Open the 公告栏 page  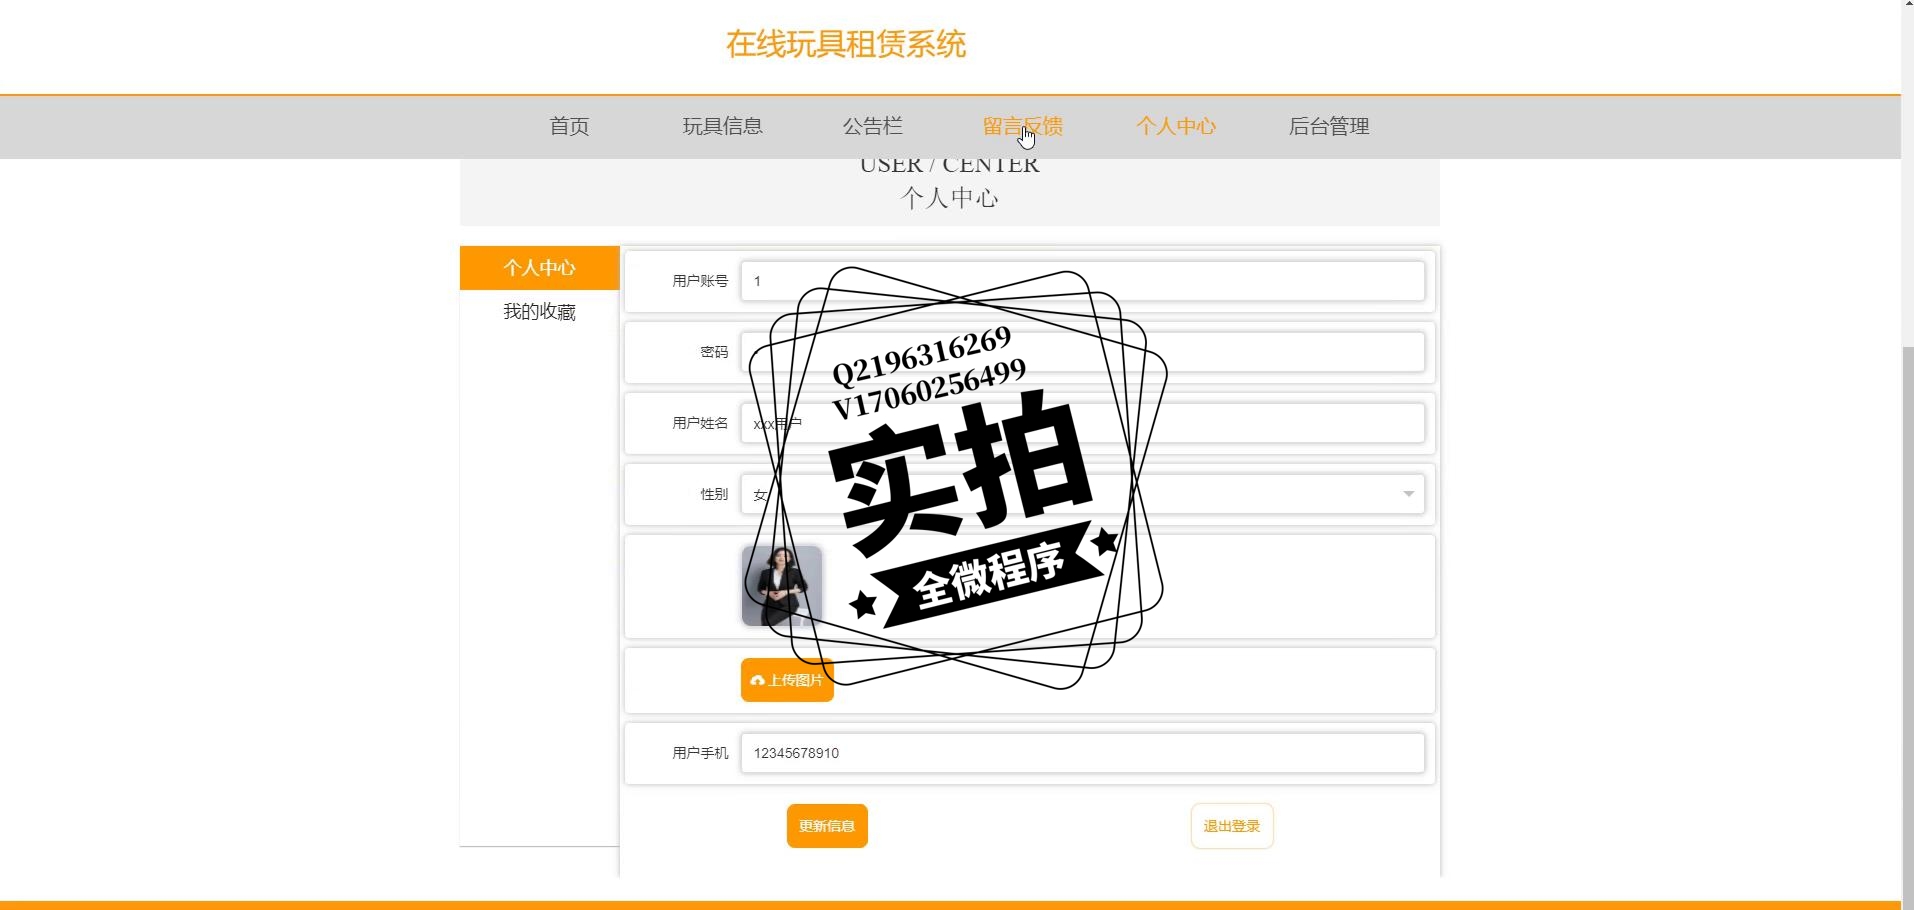tap(873, 126)
